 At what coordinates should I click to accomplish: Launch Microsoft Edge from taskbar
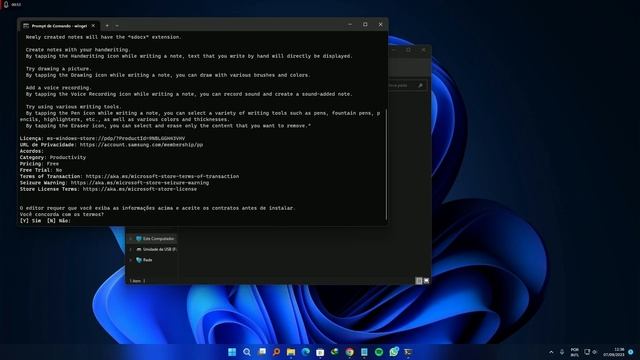click(305, 352)
